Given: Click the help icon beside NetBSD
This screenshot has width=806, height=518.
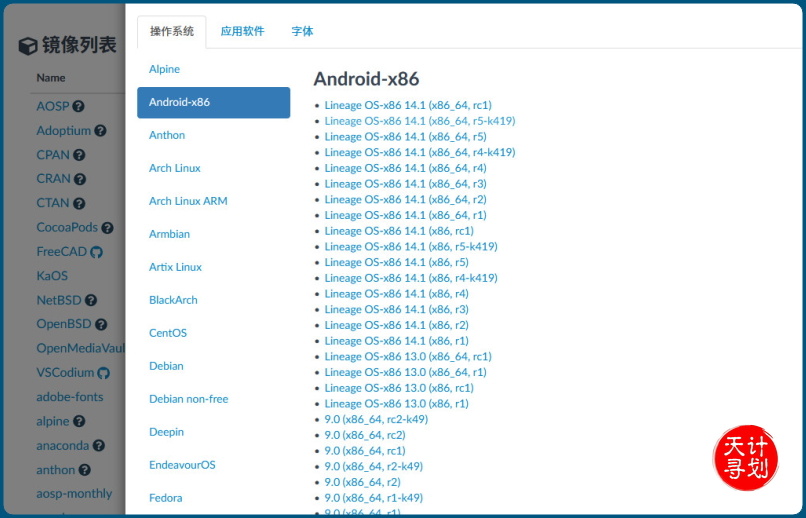Looking at the screenshot, I should tap(90, 300).
